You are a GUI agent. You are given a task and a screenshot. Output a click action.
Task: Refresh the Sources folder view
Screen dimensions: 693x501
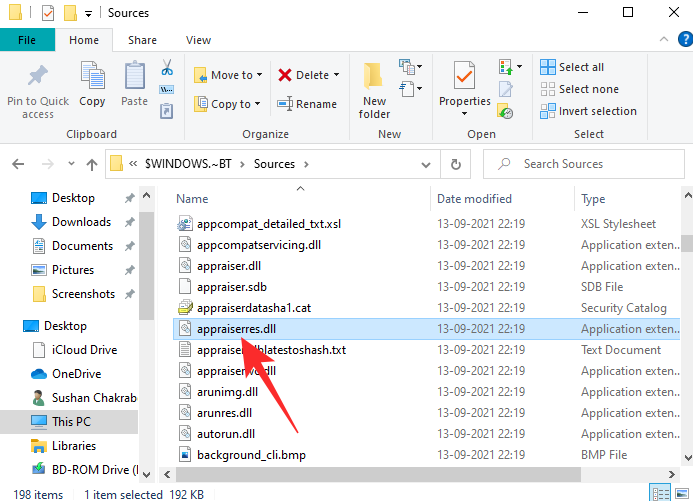(456, 163)
